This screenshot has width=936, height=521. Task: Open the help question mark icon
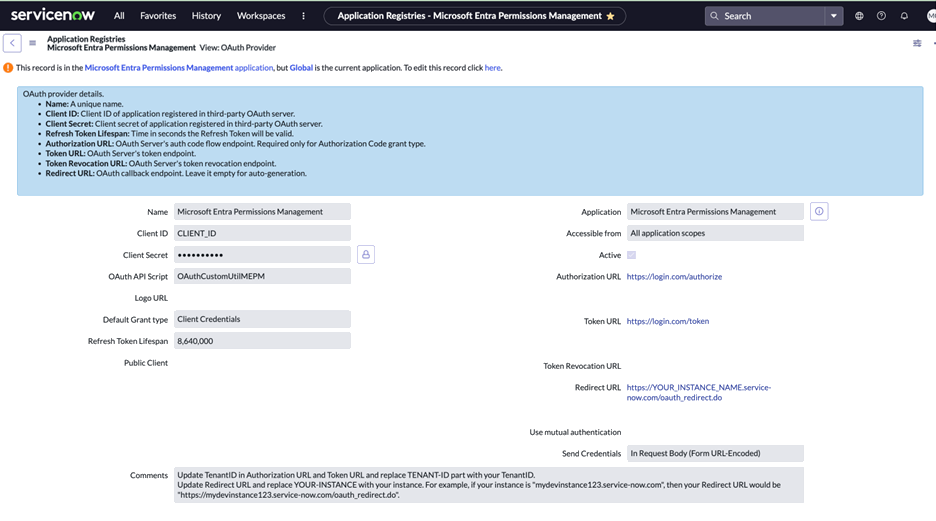coord(881,16)
